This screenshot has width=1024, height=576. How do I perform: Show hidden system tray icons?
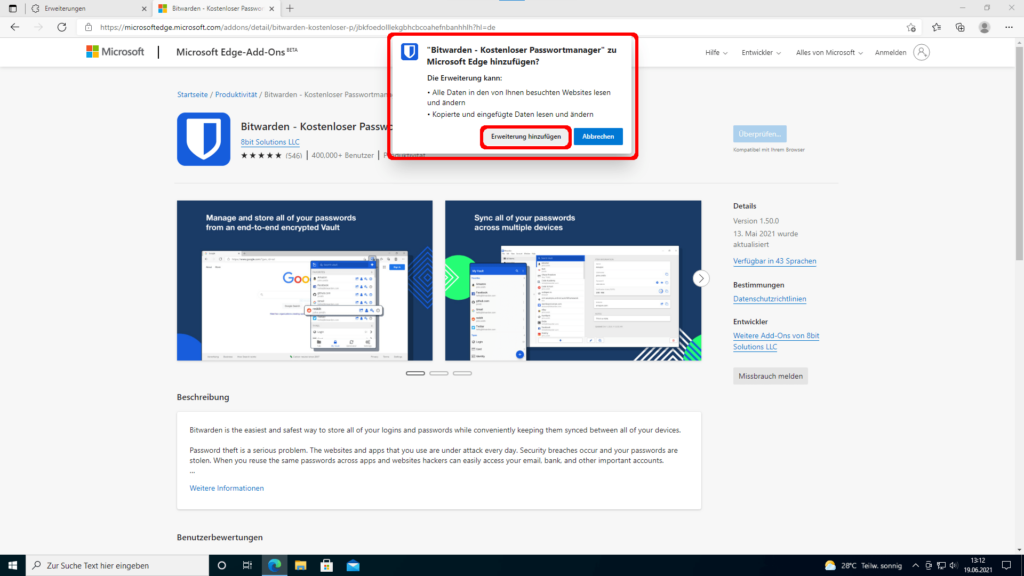point(915,566)
